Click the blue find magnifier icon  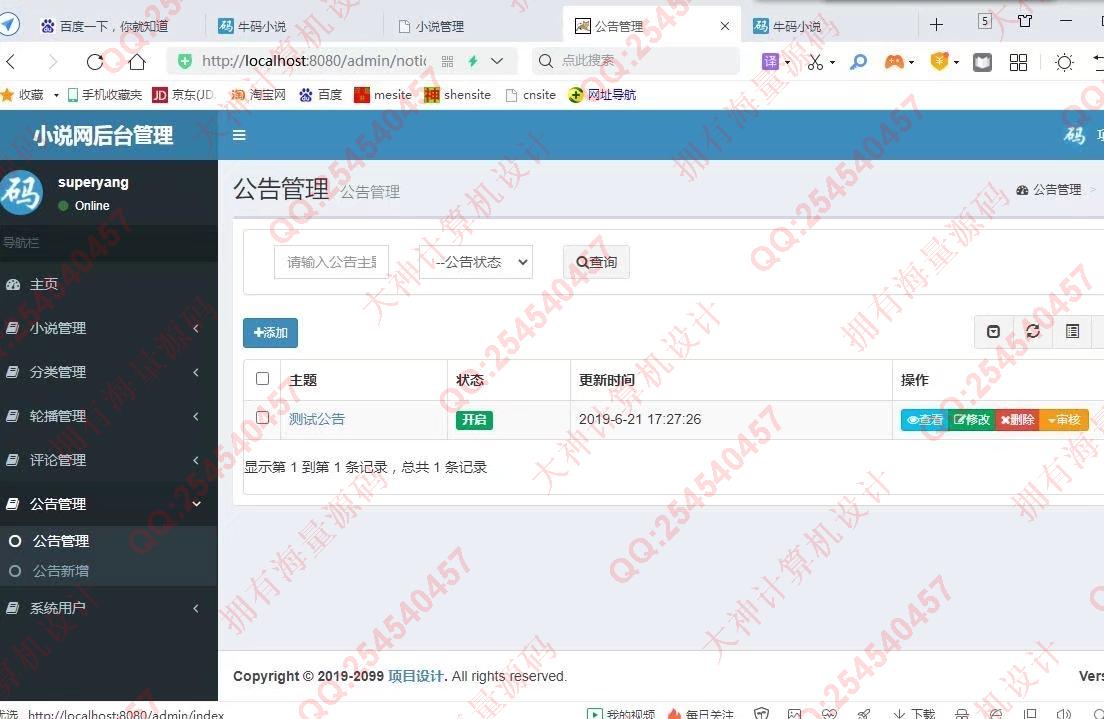858,62
